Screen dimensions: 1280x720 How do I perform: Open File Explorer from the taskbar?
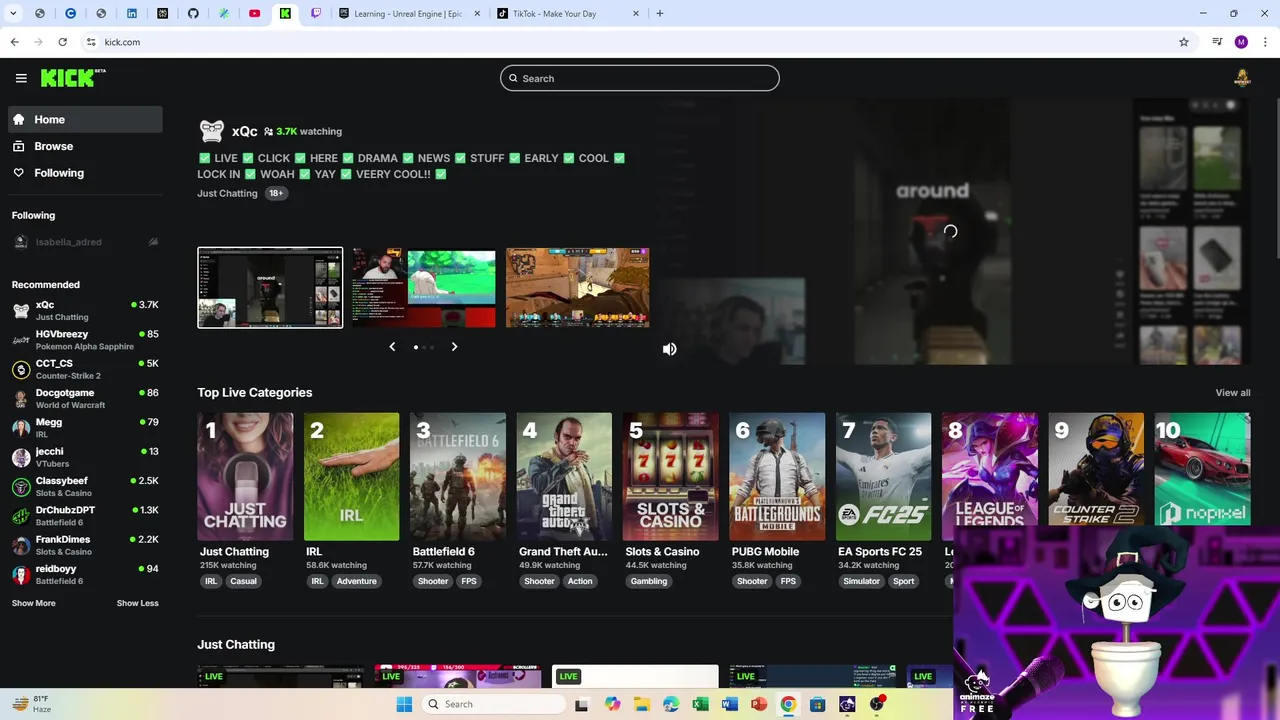click(x=641, y=704)
